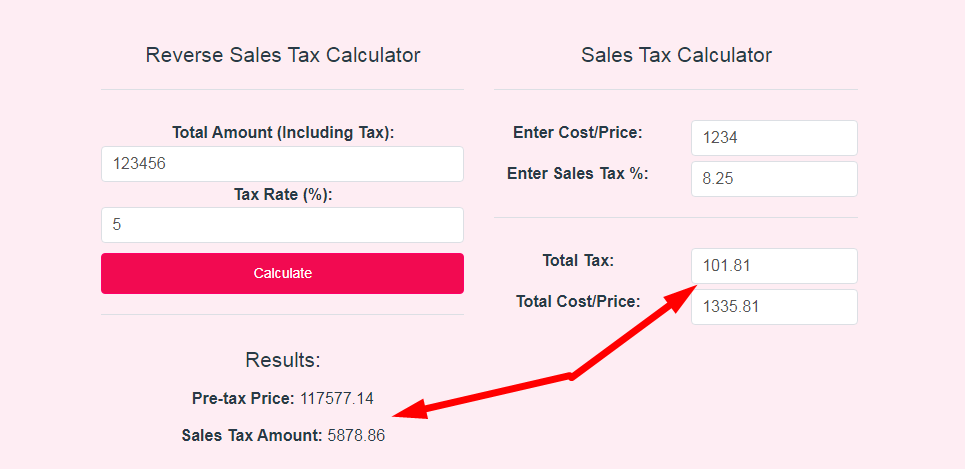Screen dimensions: 965x469
Task: Select the Enter Cost/Price input with 1234
Action: click(x=774, y=138)
